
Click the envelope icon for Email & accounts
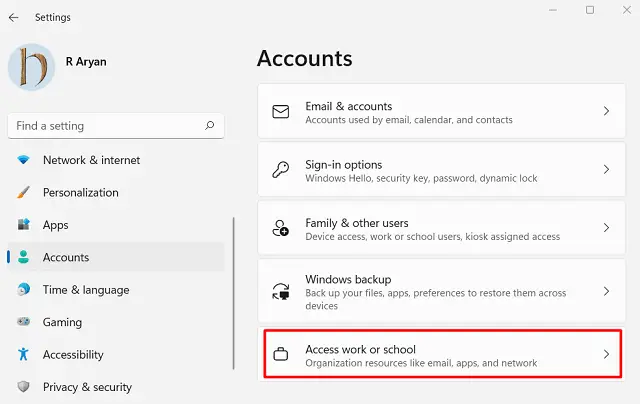coord(281,112)
